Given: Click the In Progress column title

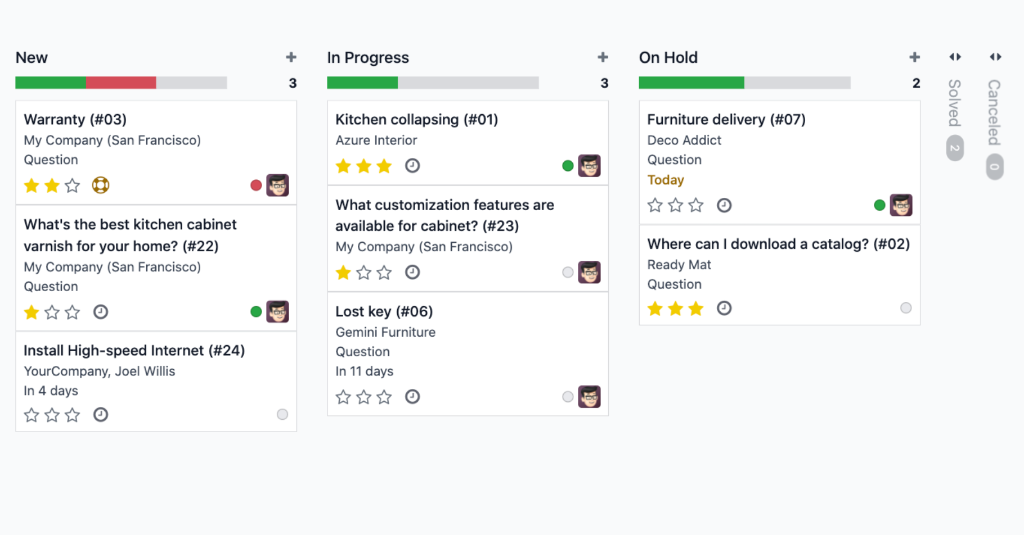Looking at the screenshot, I should point(368,57).
